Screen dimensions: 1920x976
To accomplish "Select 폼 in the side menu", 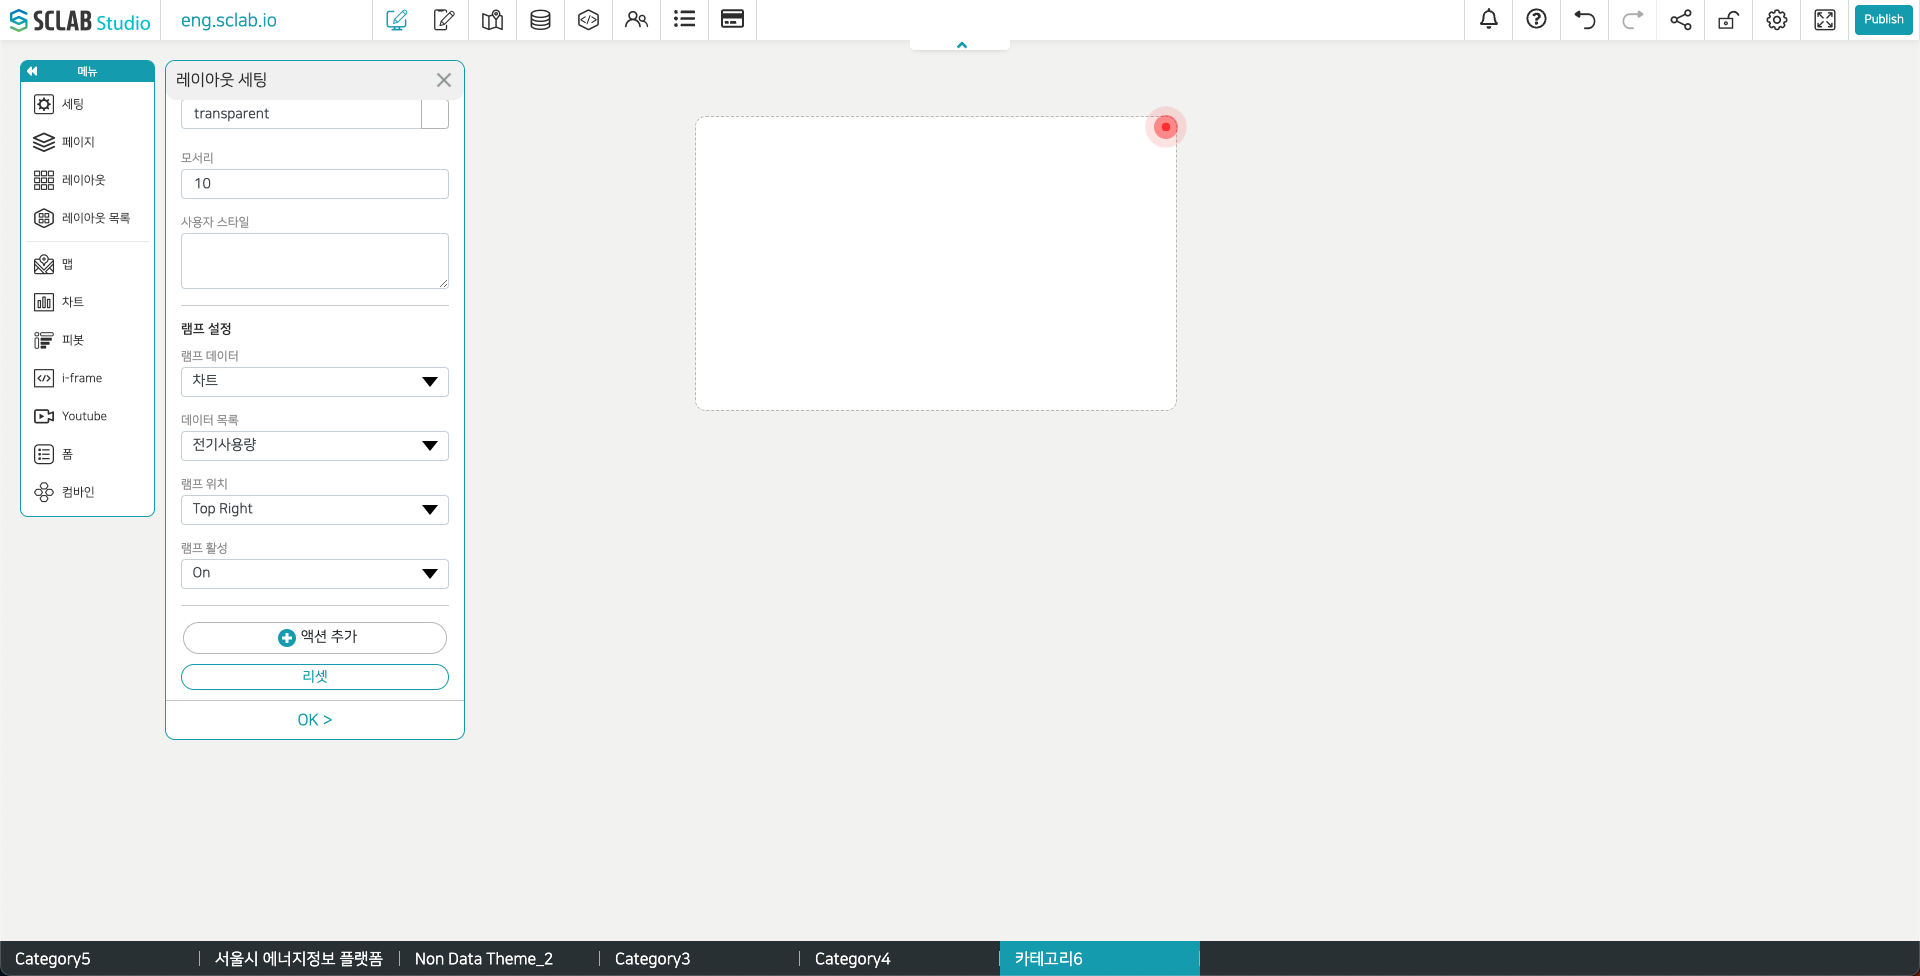I will pyautogui.click(x=87, y=454).
